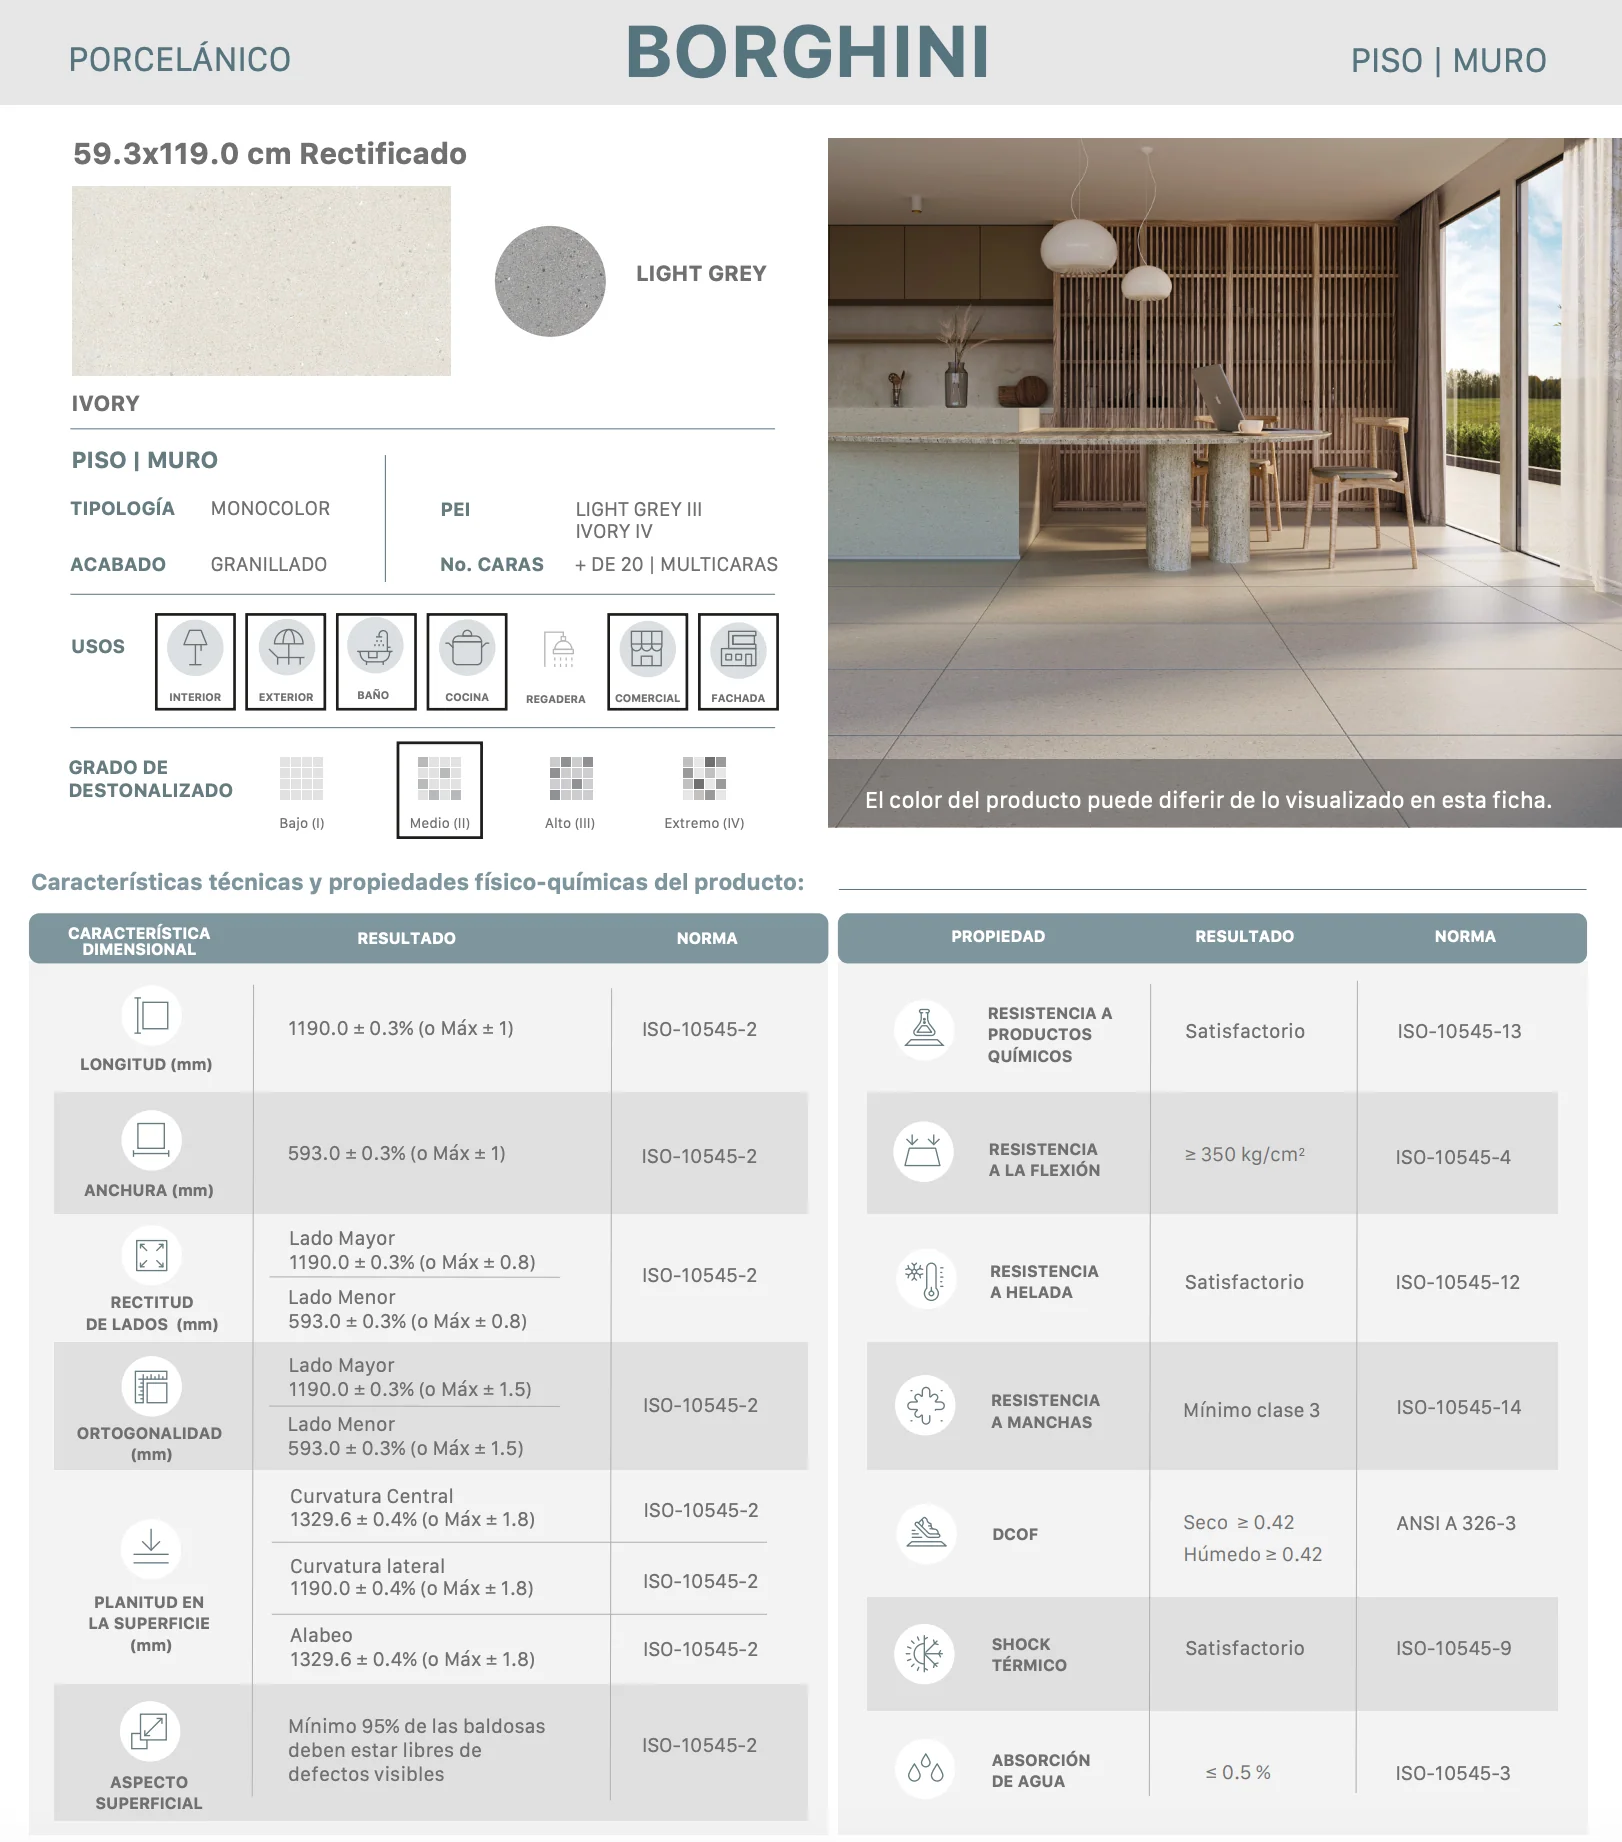Click the BORGHINI title text

click(808, 52)
